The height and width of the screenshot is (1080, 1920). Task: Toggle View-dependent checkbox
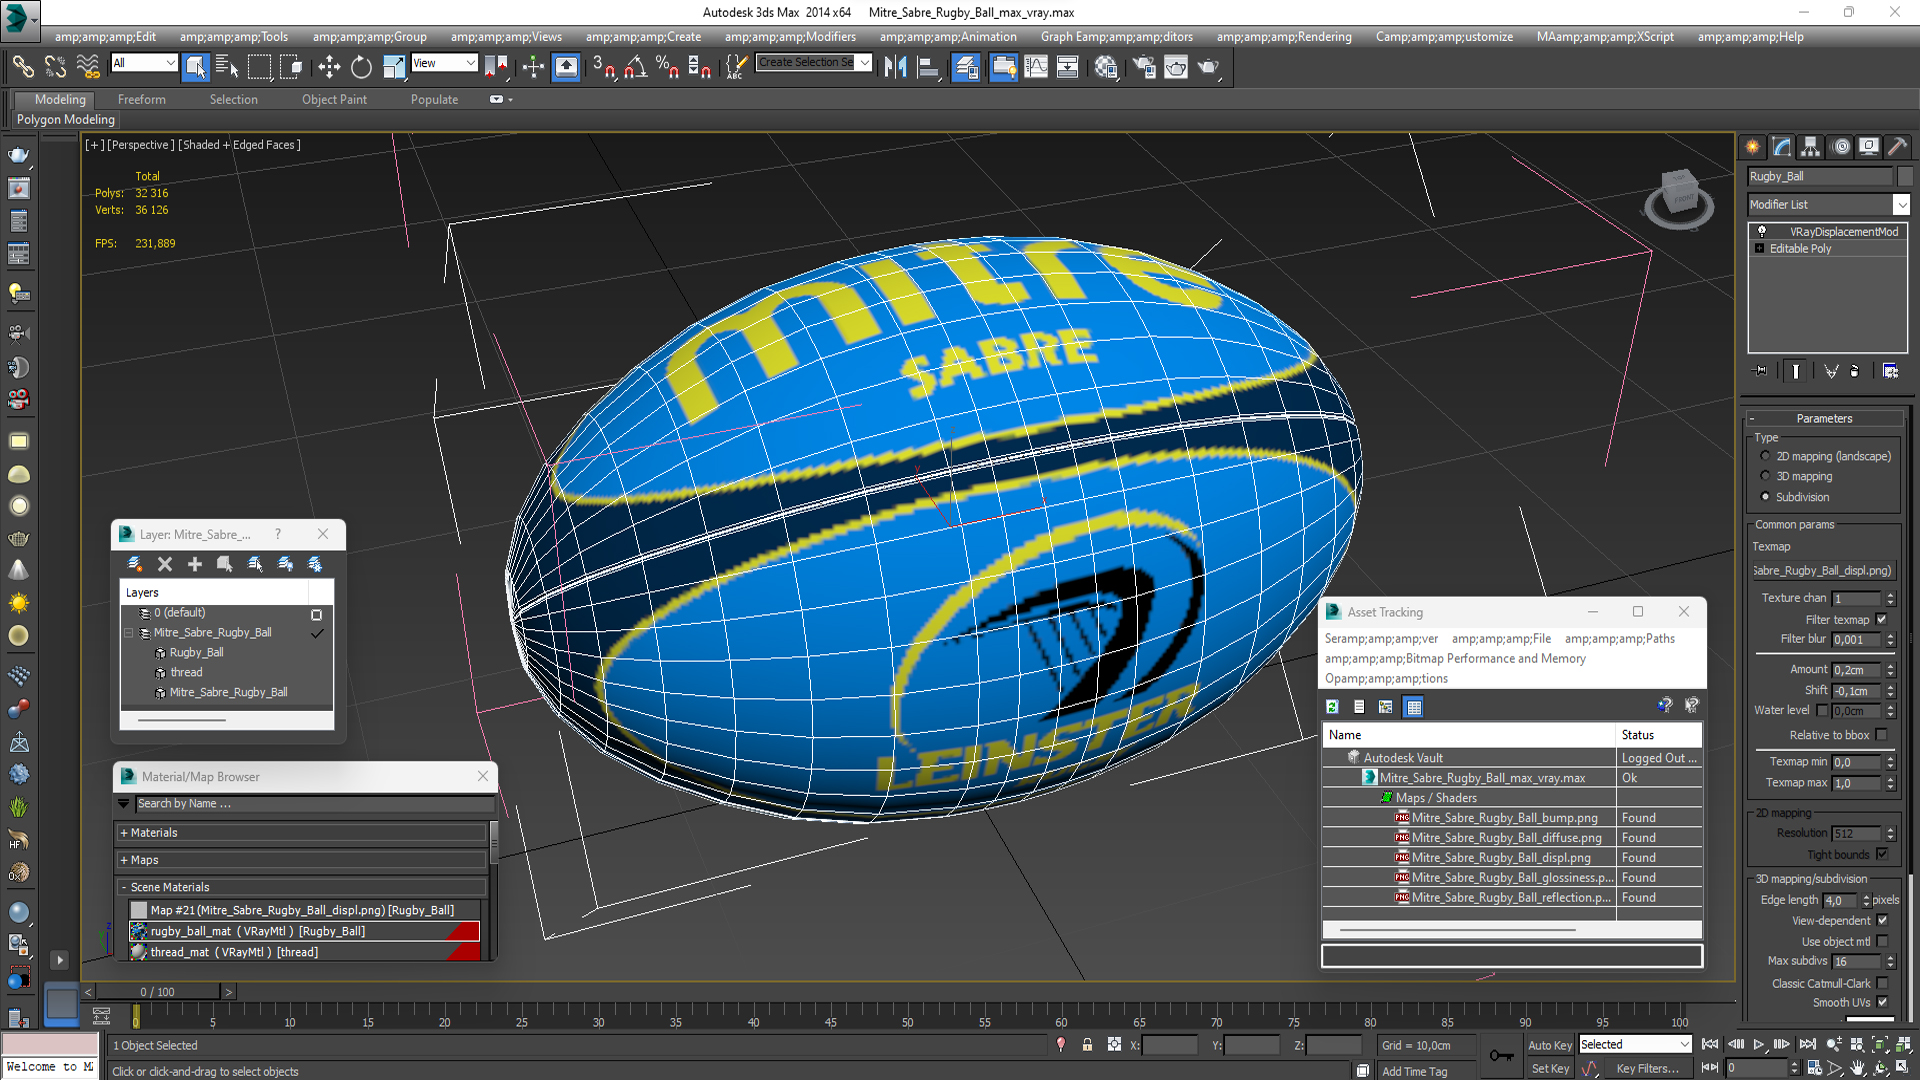pyautogui.click(x=1882, y=920)
